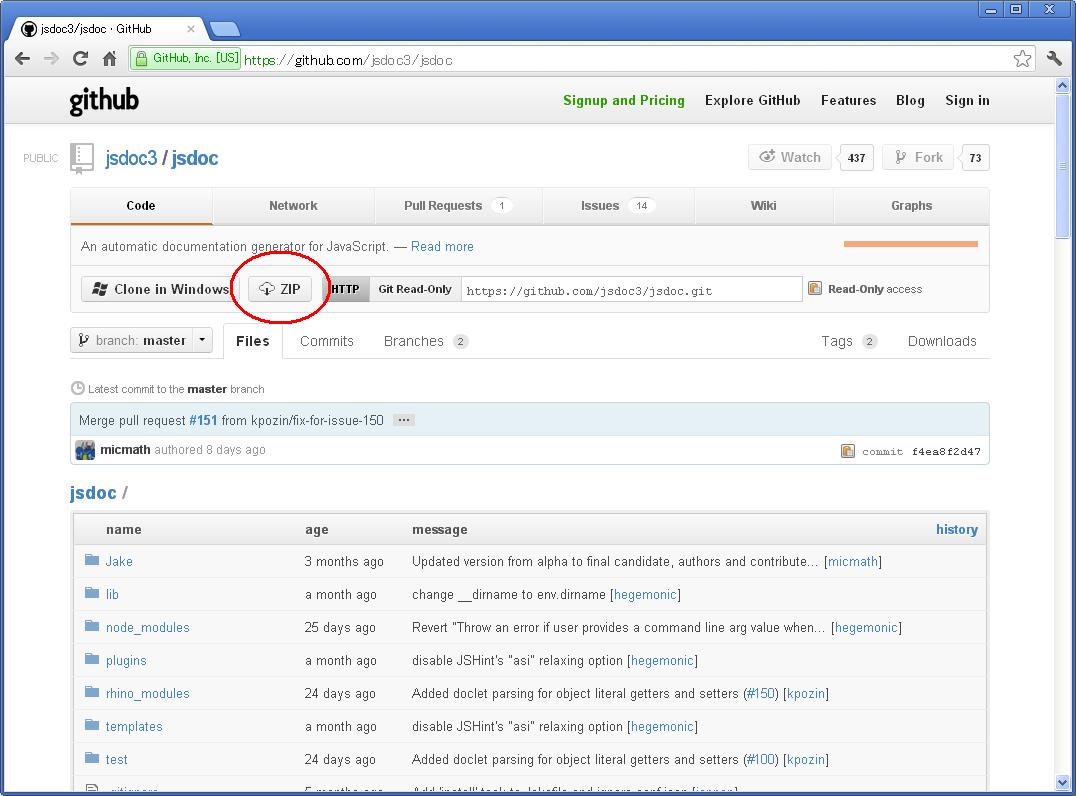Click Sign in link
The height and width of the screenshot is (796, 1076).
967,100
